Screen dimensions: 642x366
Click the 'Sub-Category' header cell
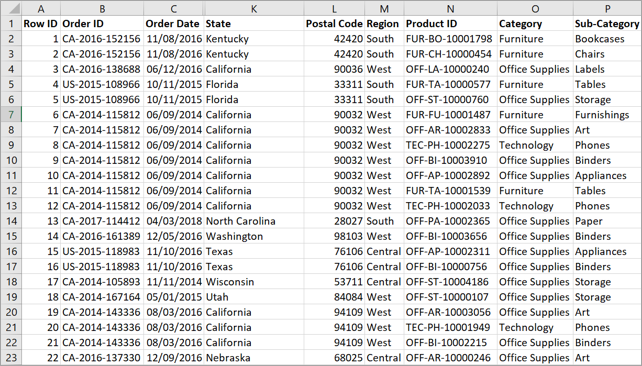click(607, 24)
